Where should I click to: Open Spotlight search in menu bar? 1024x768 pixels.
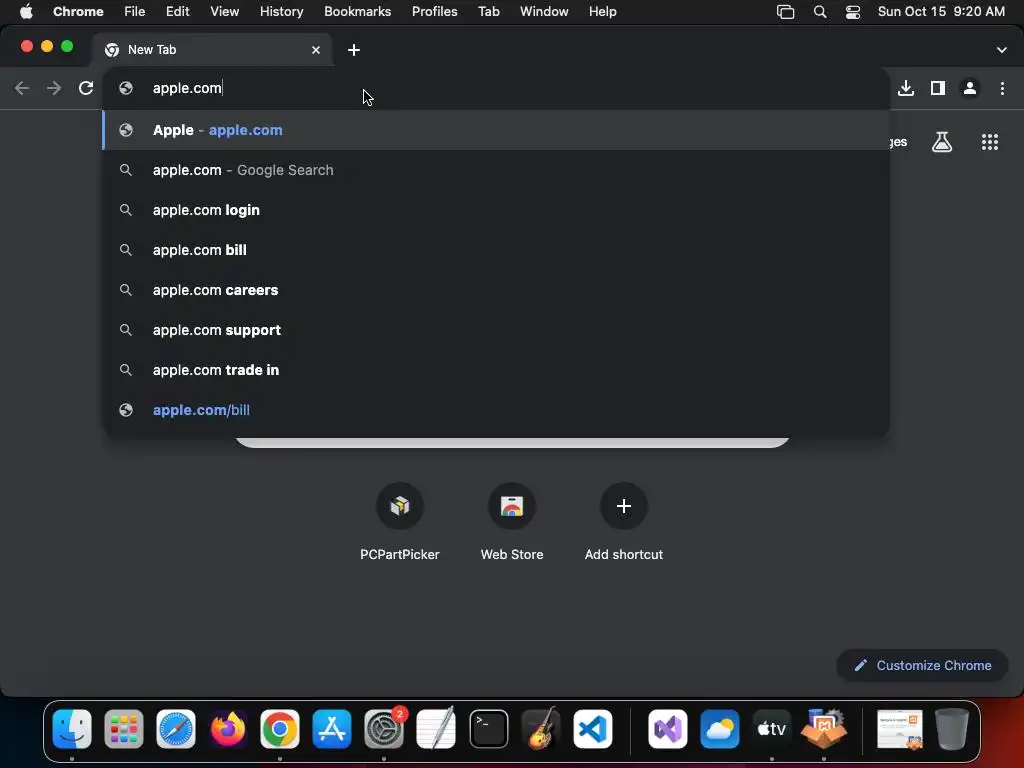tap(820, 12)
